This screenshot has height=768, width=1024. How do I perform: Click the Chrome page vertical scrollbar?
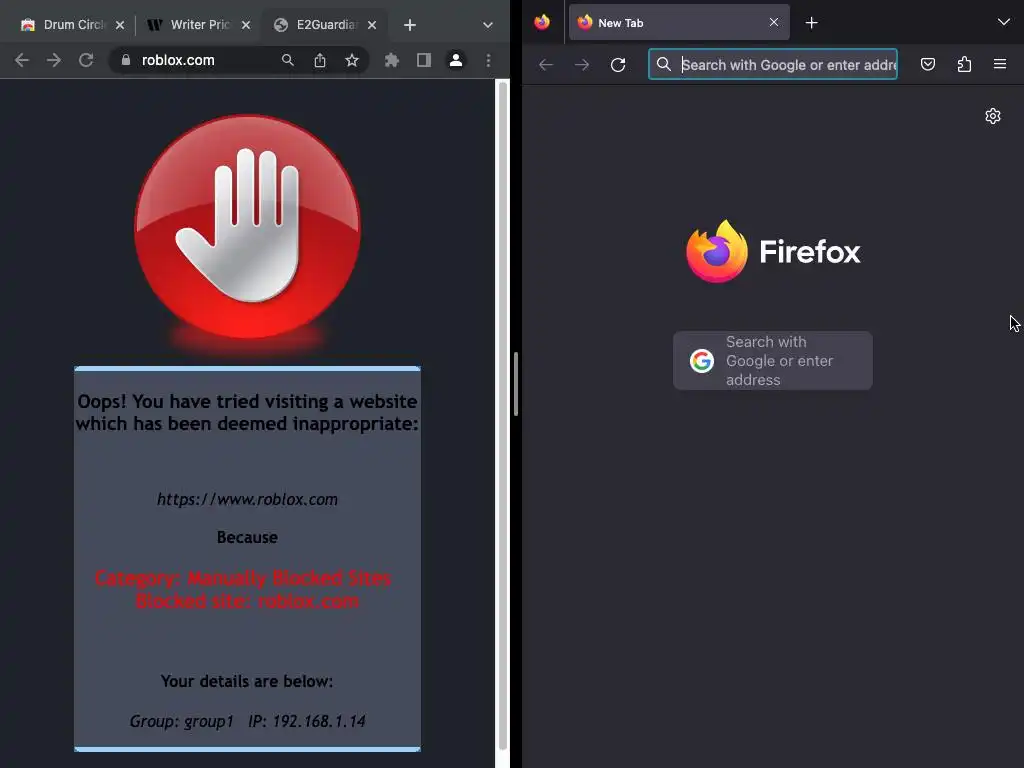(502, 418)
